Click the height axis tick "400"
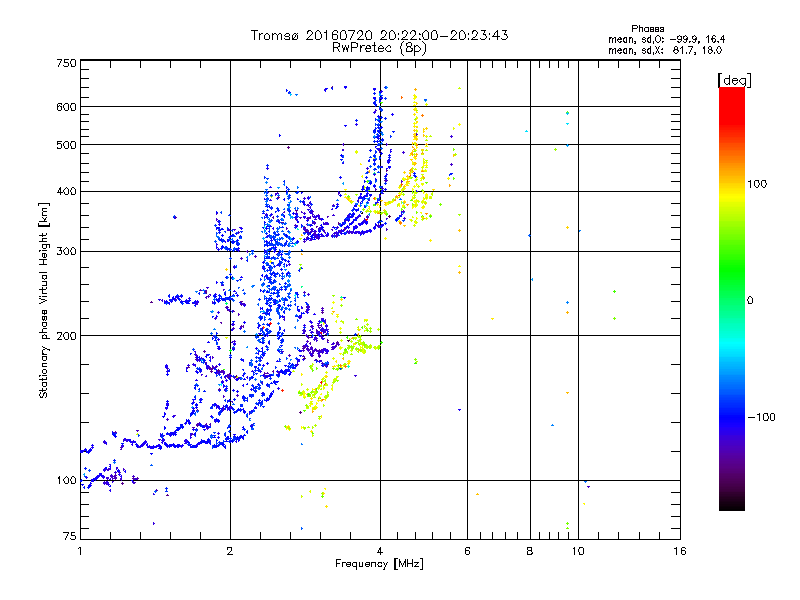Screen dimensions: 800x600 pos(66,191)
